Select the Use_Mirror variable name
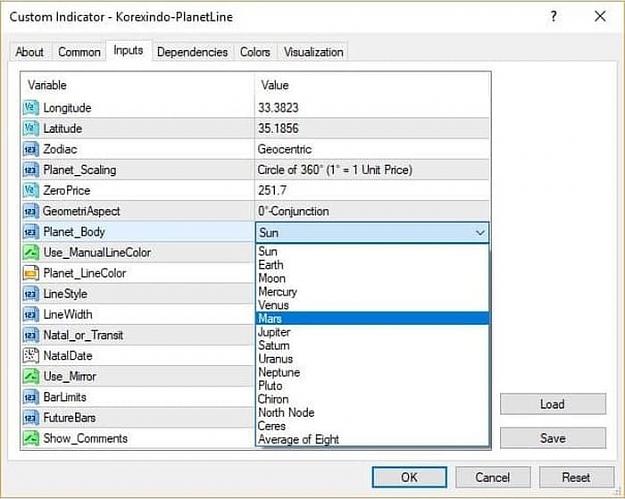This screenshot has height=499, width=625. (x=70, y=376)
